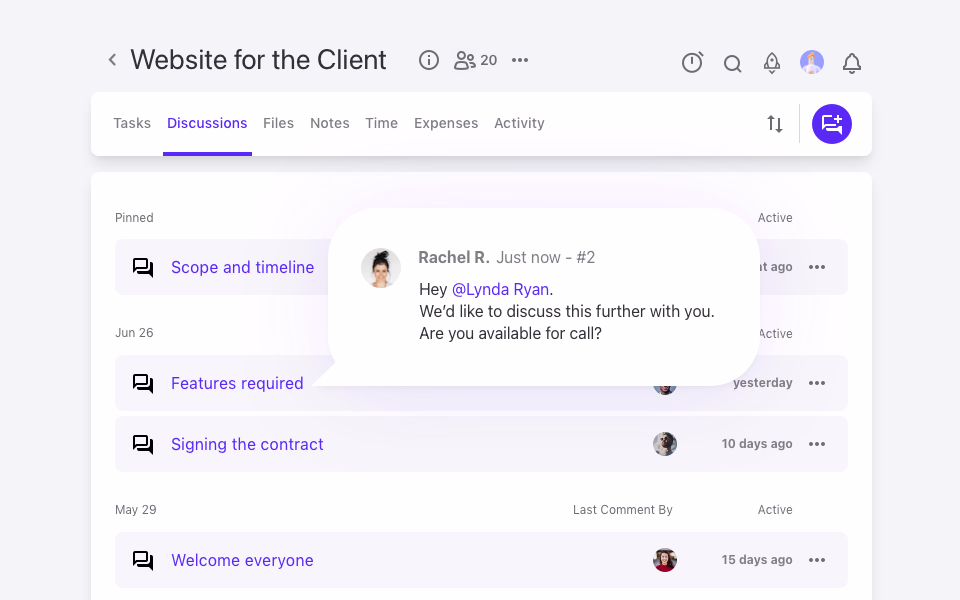Click the discussion icon beside Features required

coord(143,383)
